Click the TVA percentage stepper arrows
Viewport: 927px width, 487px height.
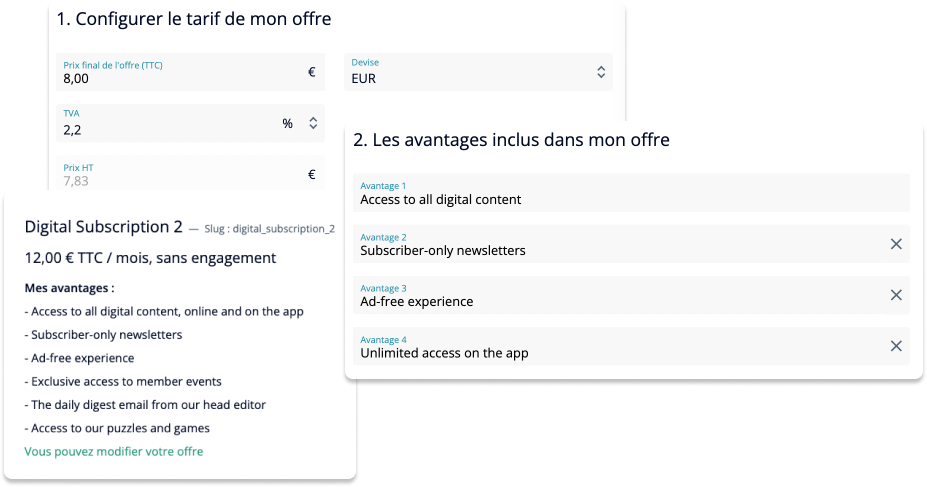click(313, 123)
